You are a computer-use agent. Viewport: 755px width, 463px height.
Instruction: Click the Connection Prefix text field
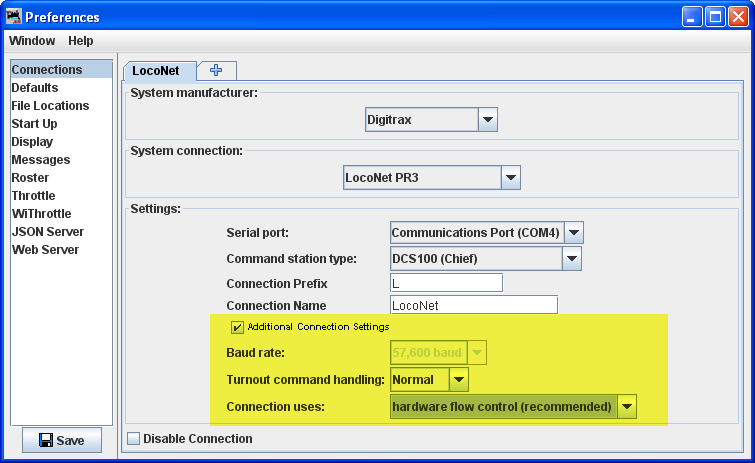(x=445, y=283)
